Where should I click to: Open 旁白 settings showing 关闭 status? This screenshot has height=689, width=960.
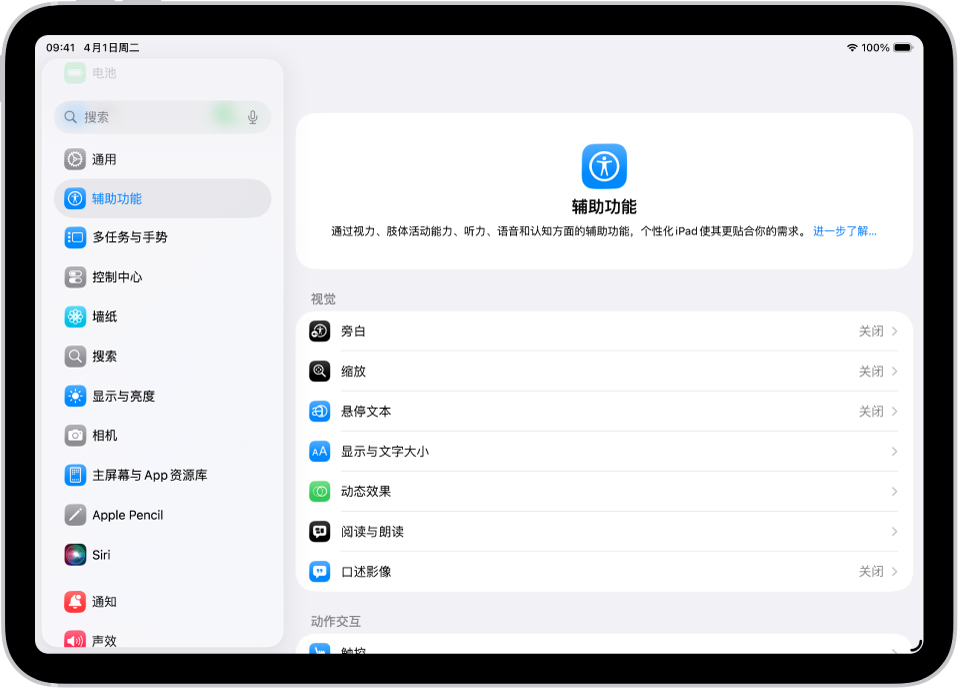pyautogui.click(x=600, y=331)
